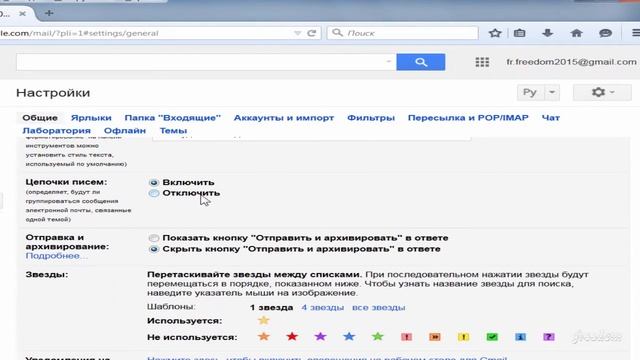
Task: Choose the 4 звезды preset link
Action: coord(322,307)
